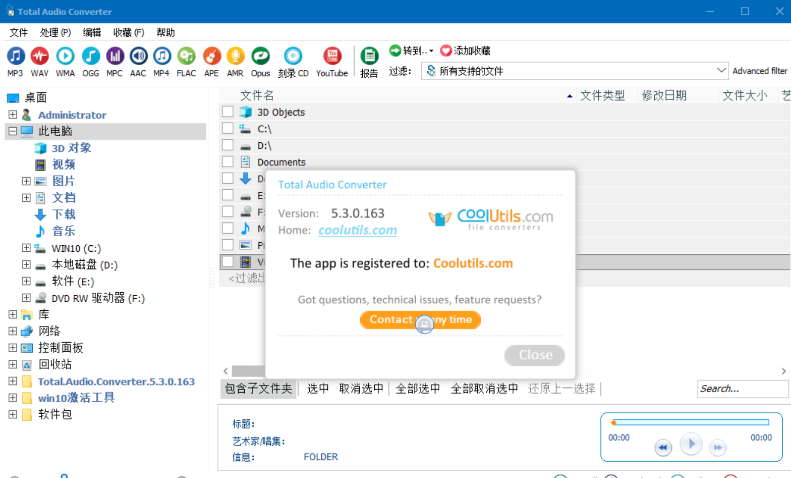The height and width of the screenshot is (478, 791).
Task: Play audio with the play button
Action: pos(691,444)
